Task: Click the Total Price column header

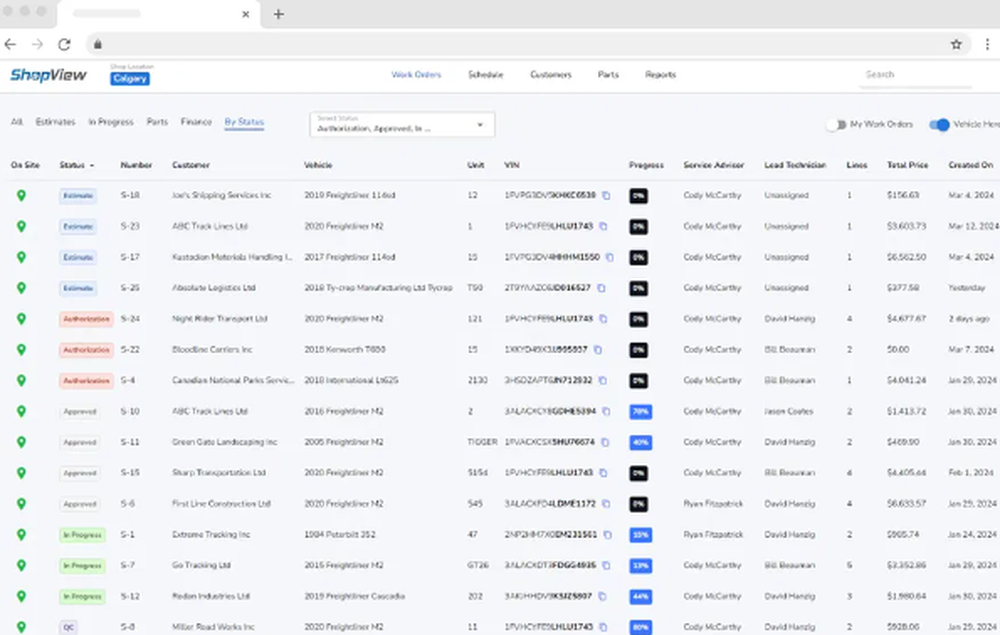Action: click(x=908, y=165)
